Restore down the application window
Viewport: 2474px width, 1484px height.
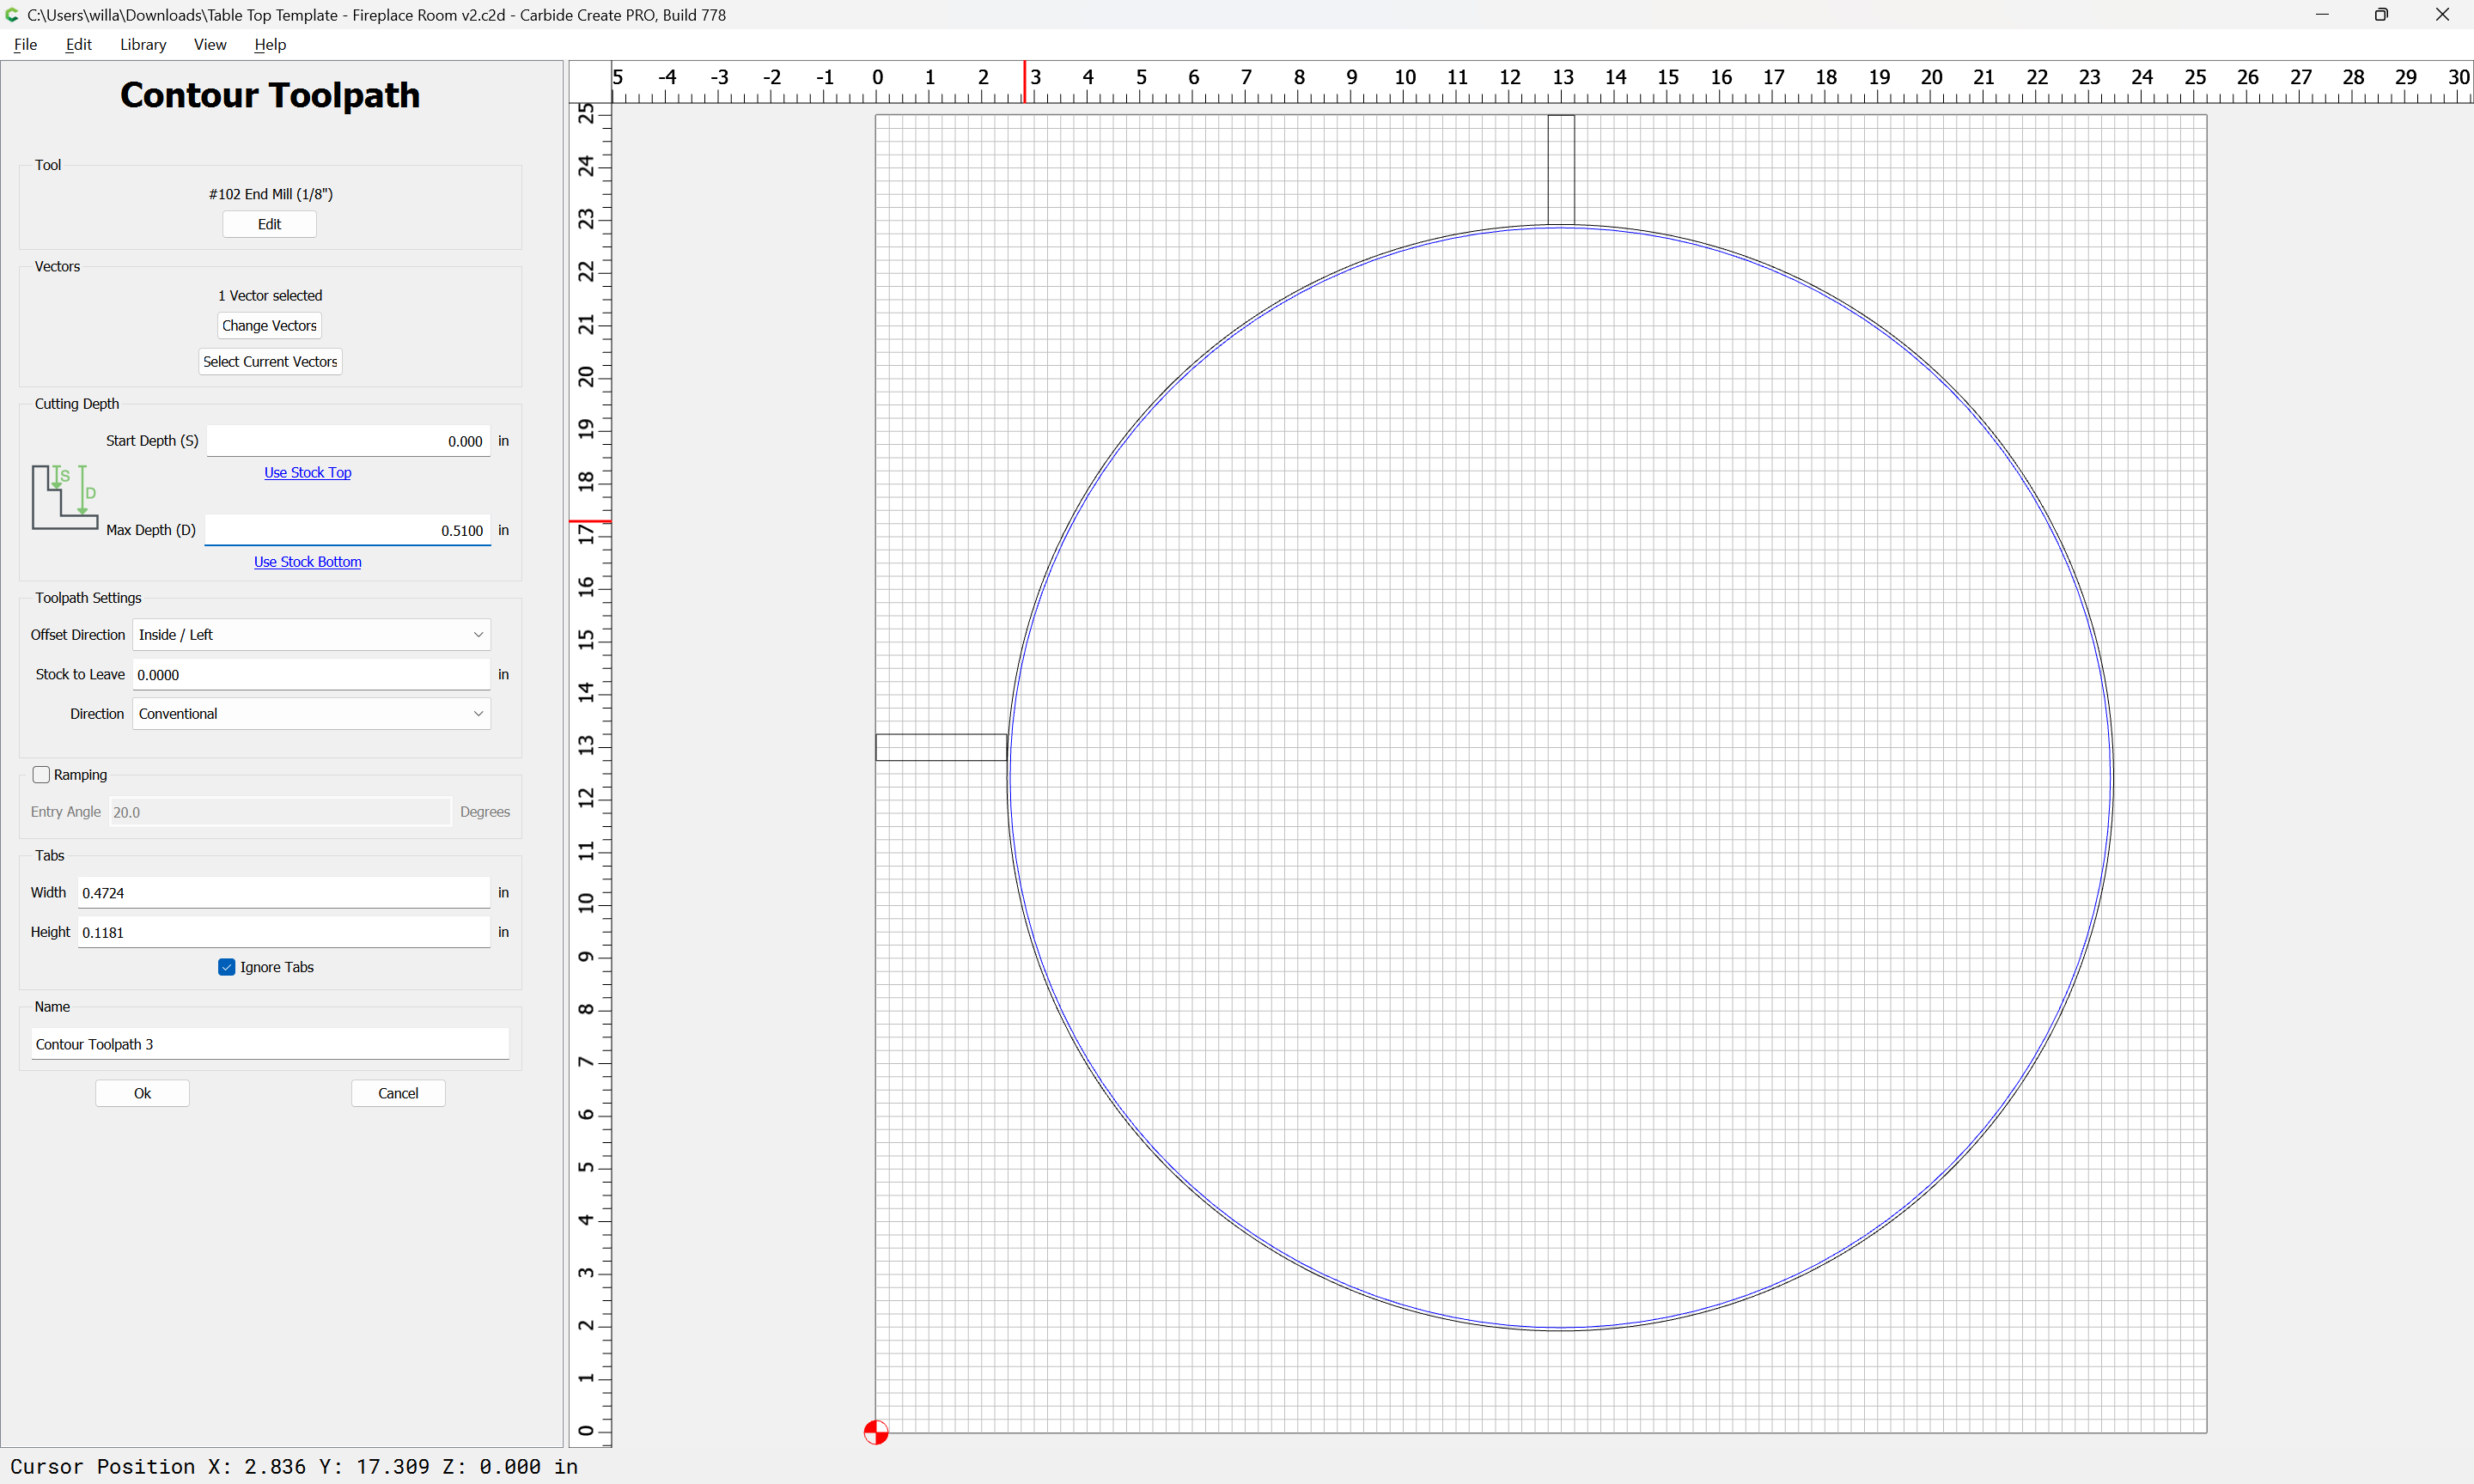[x=2381, y=15]
